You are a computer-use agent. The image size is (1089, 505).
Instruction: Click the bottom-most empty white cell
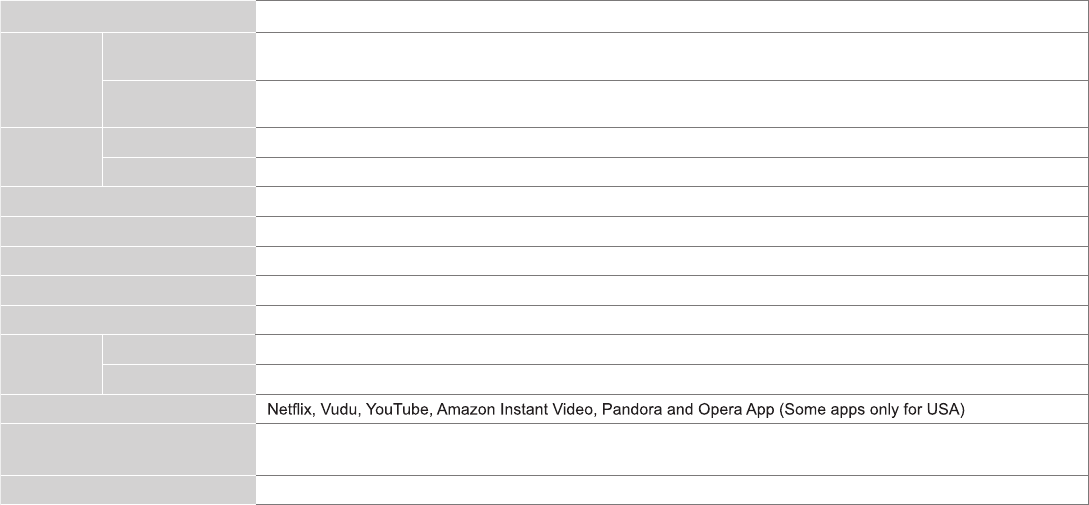click(671, 490)
